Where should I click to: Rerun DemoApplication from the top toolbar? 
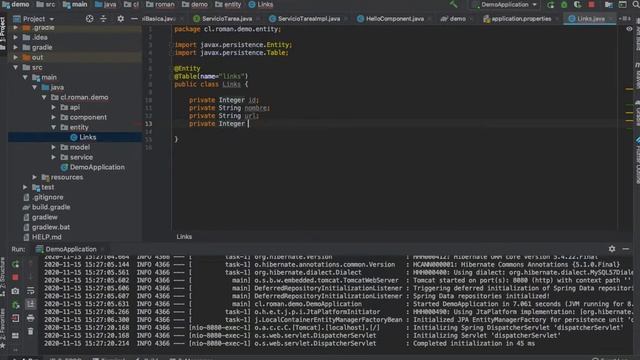click(x=551, y=5)
